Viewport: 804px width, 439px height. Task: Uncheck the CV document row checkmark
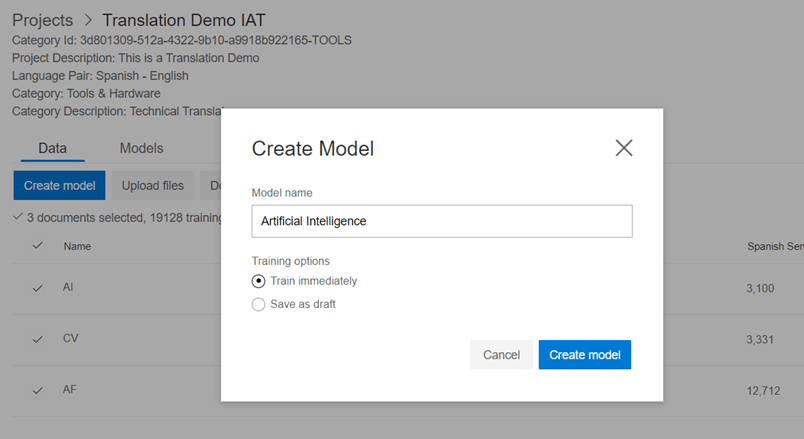(x=37, y=339)
